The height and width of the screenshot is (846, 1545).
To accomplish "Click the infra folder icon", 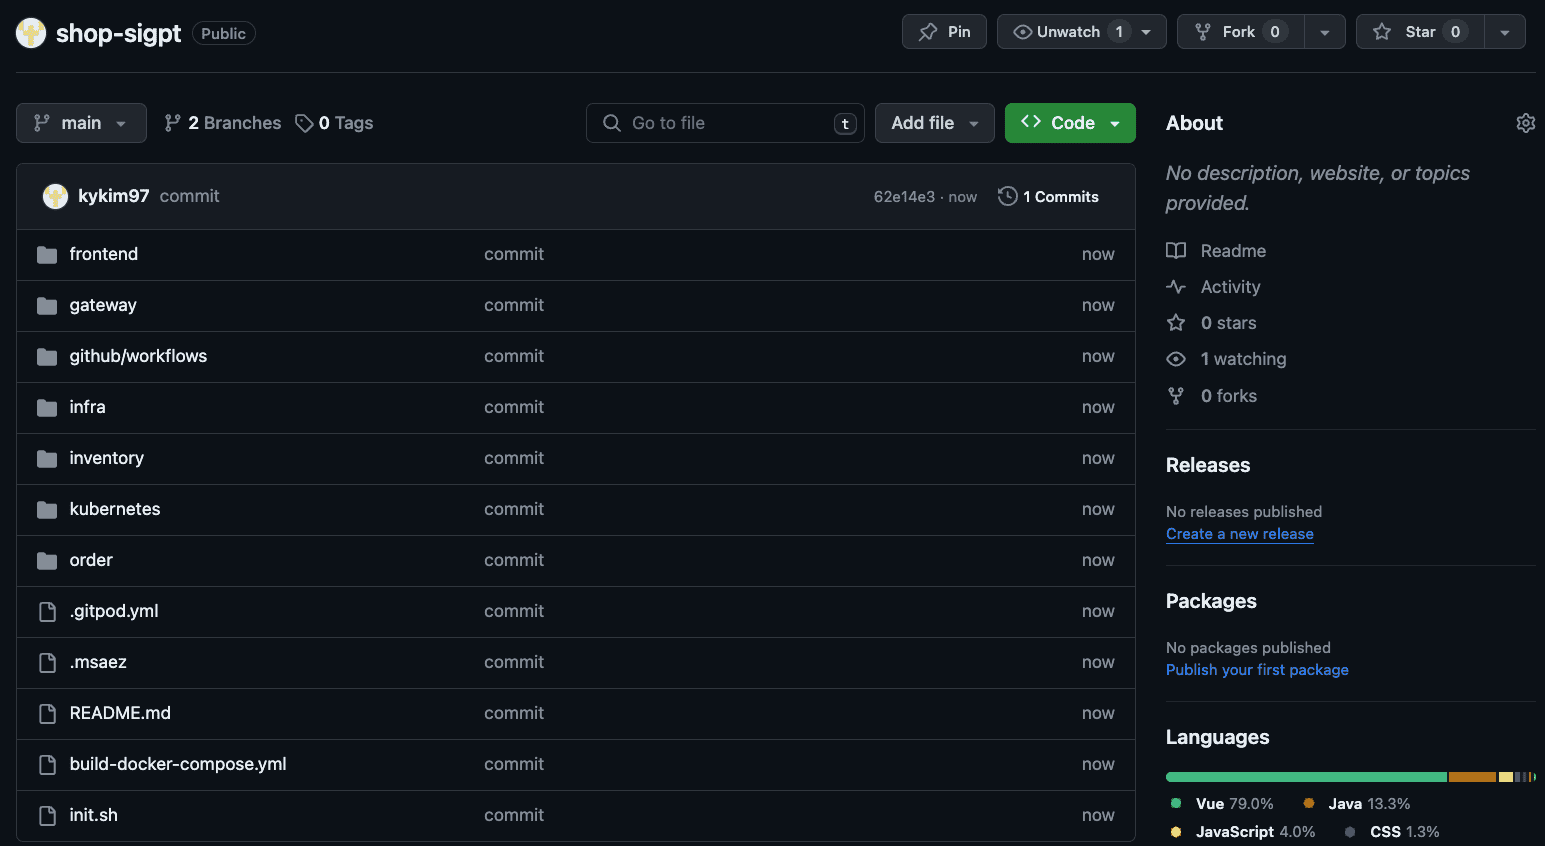I will click(47, 408).
